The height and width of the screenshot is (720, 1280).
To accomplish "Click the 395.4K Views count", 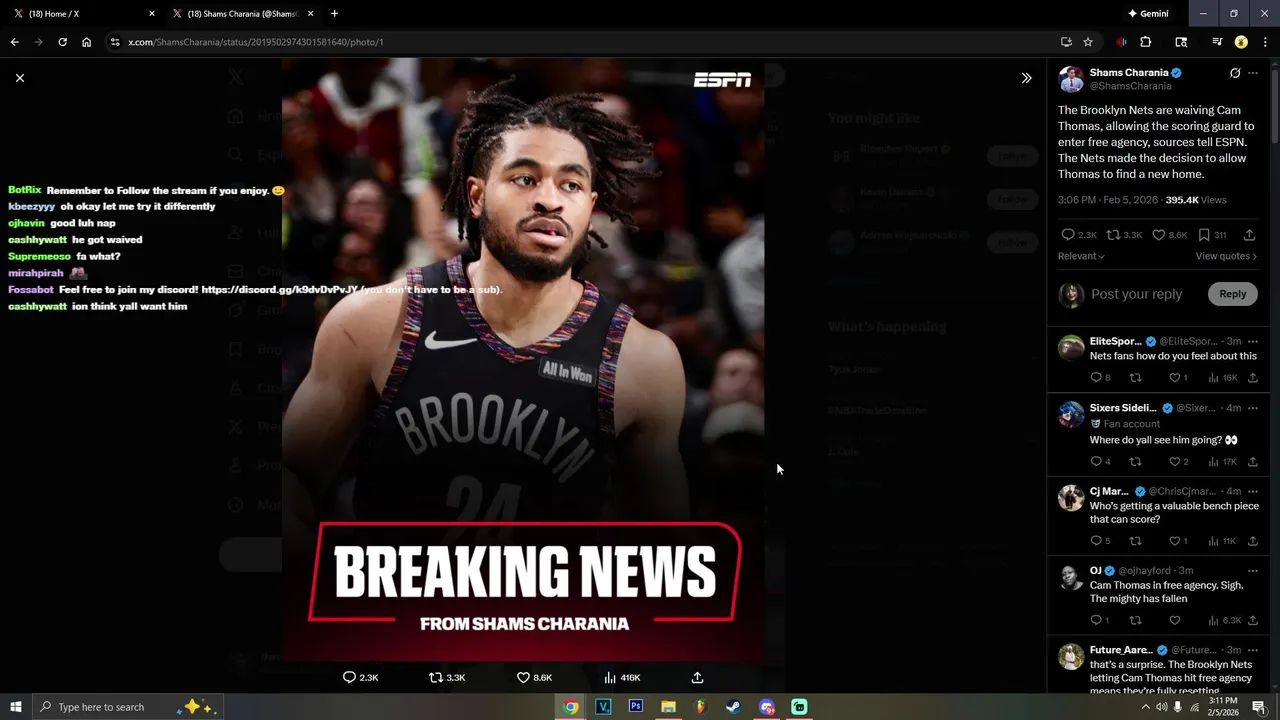I will (1195, 200).
